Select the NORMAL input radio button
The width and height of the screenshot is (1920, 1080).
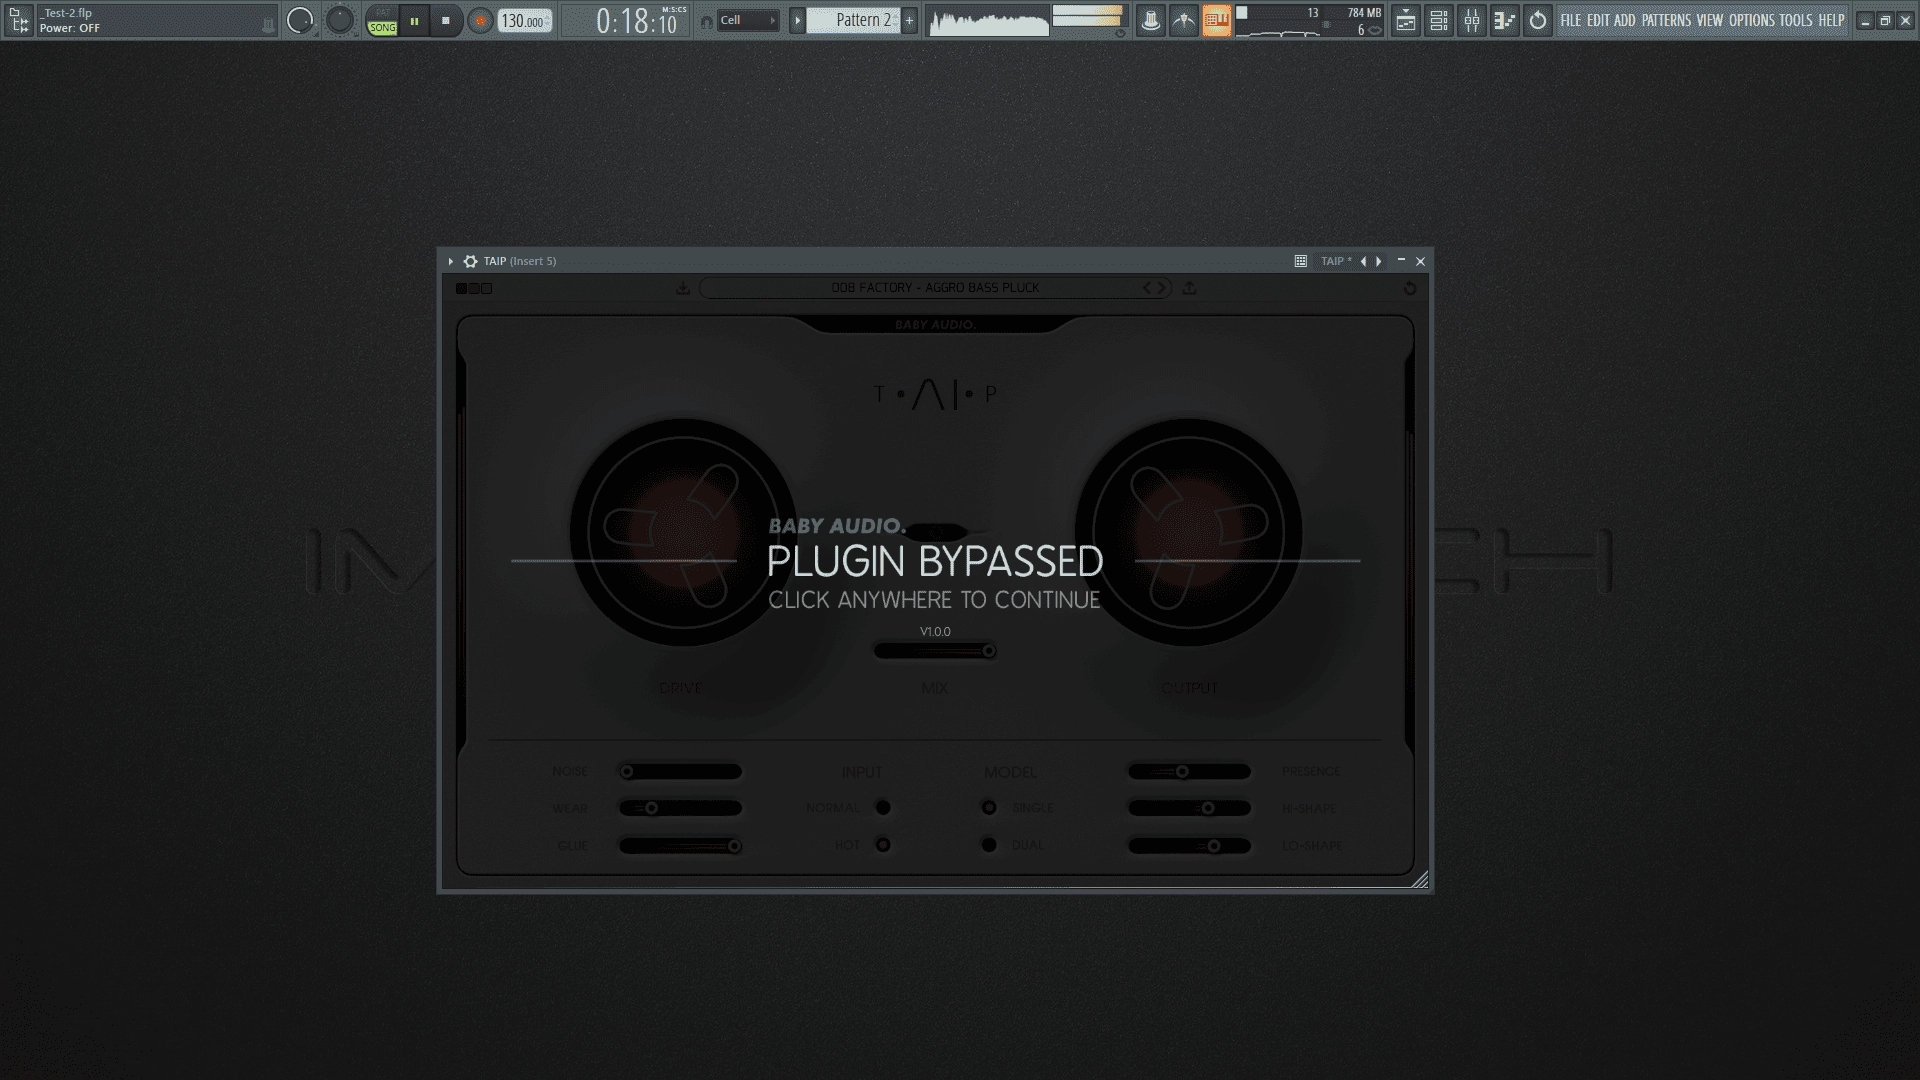click(x=883, y=808)
